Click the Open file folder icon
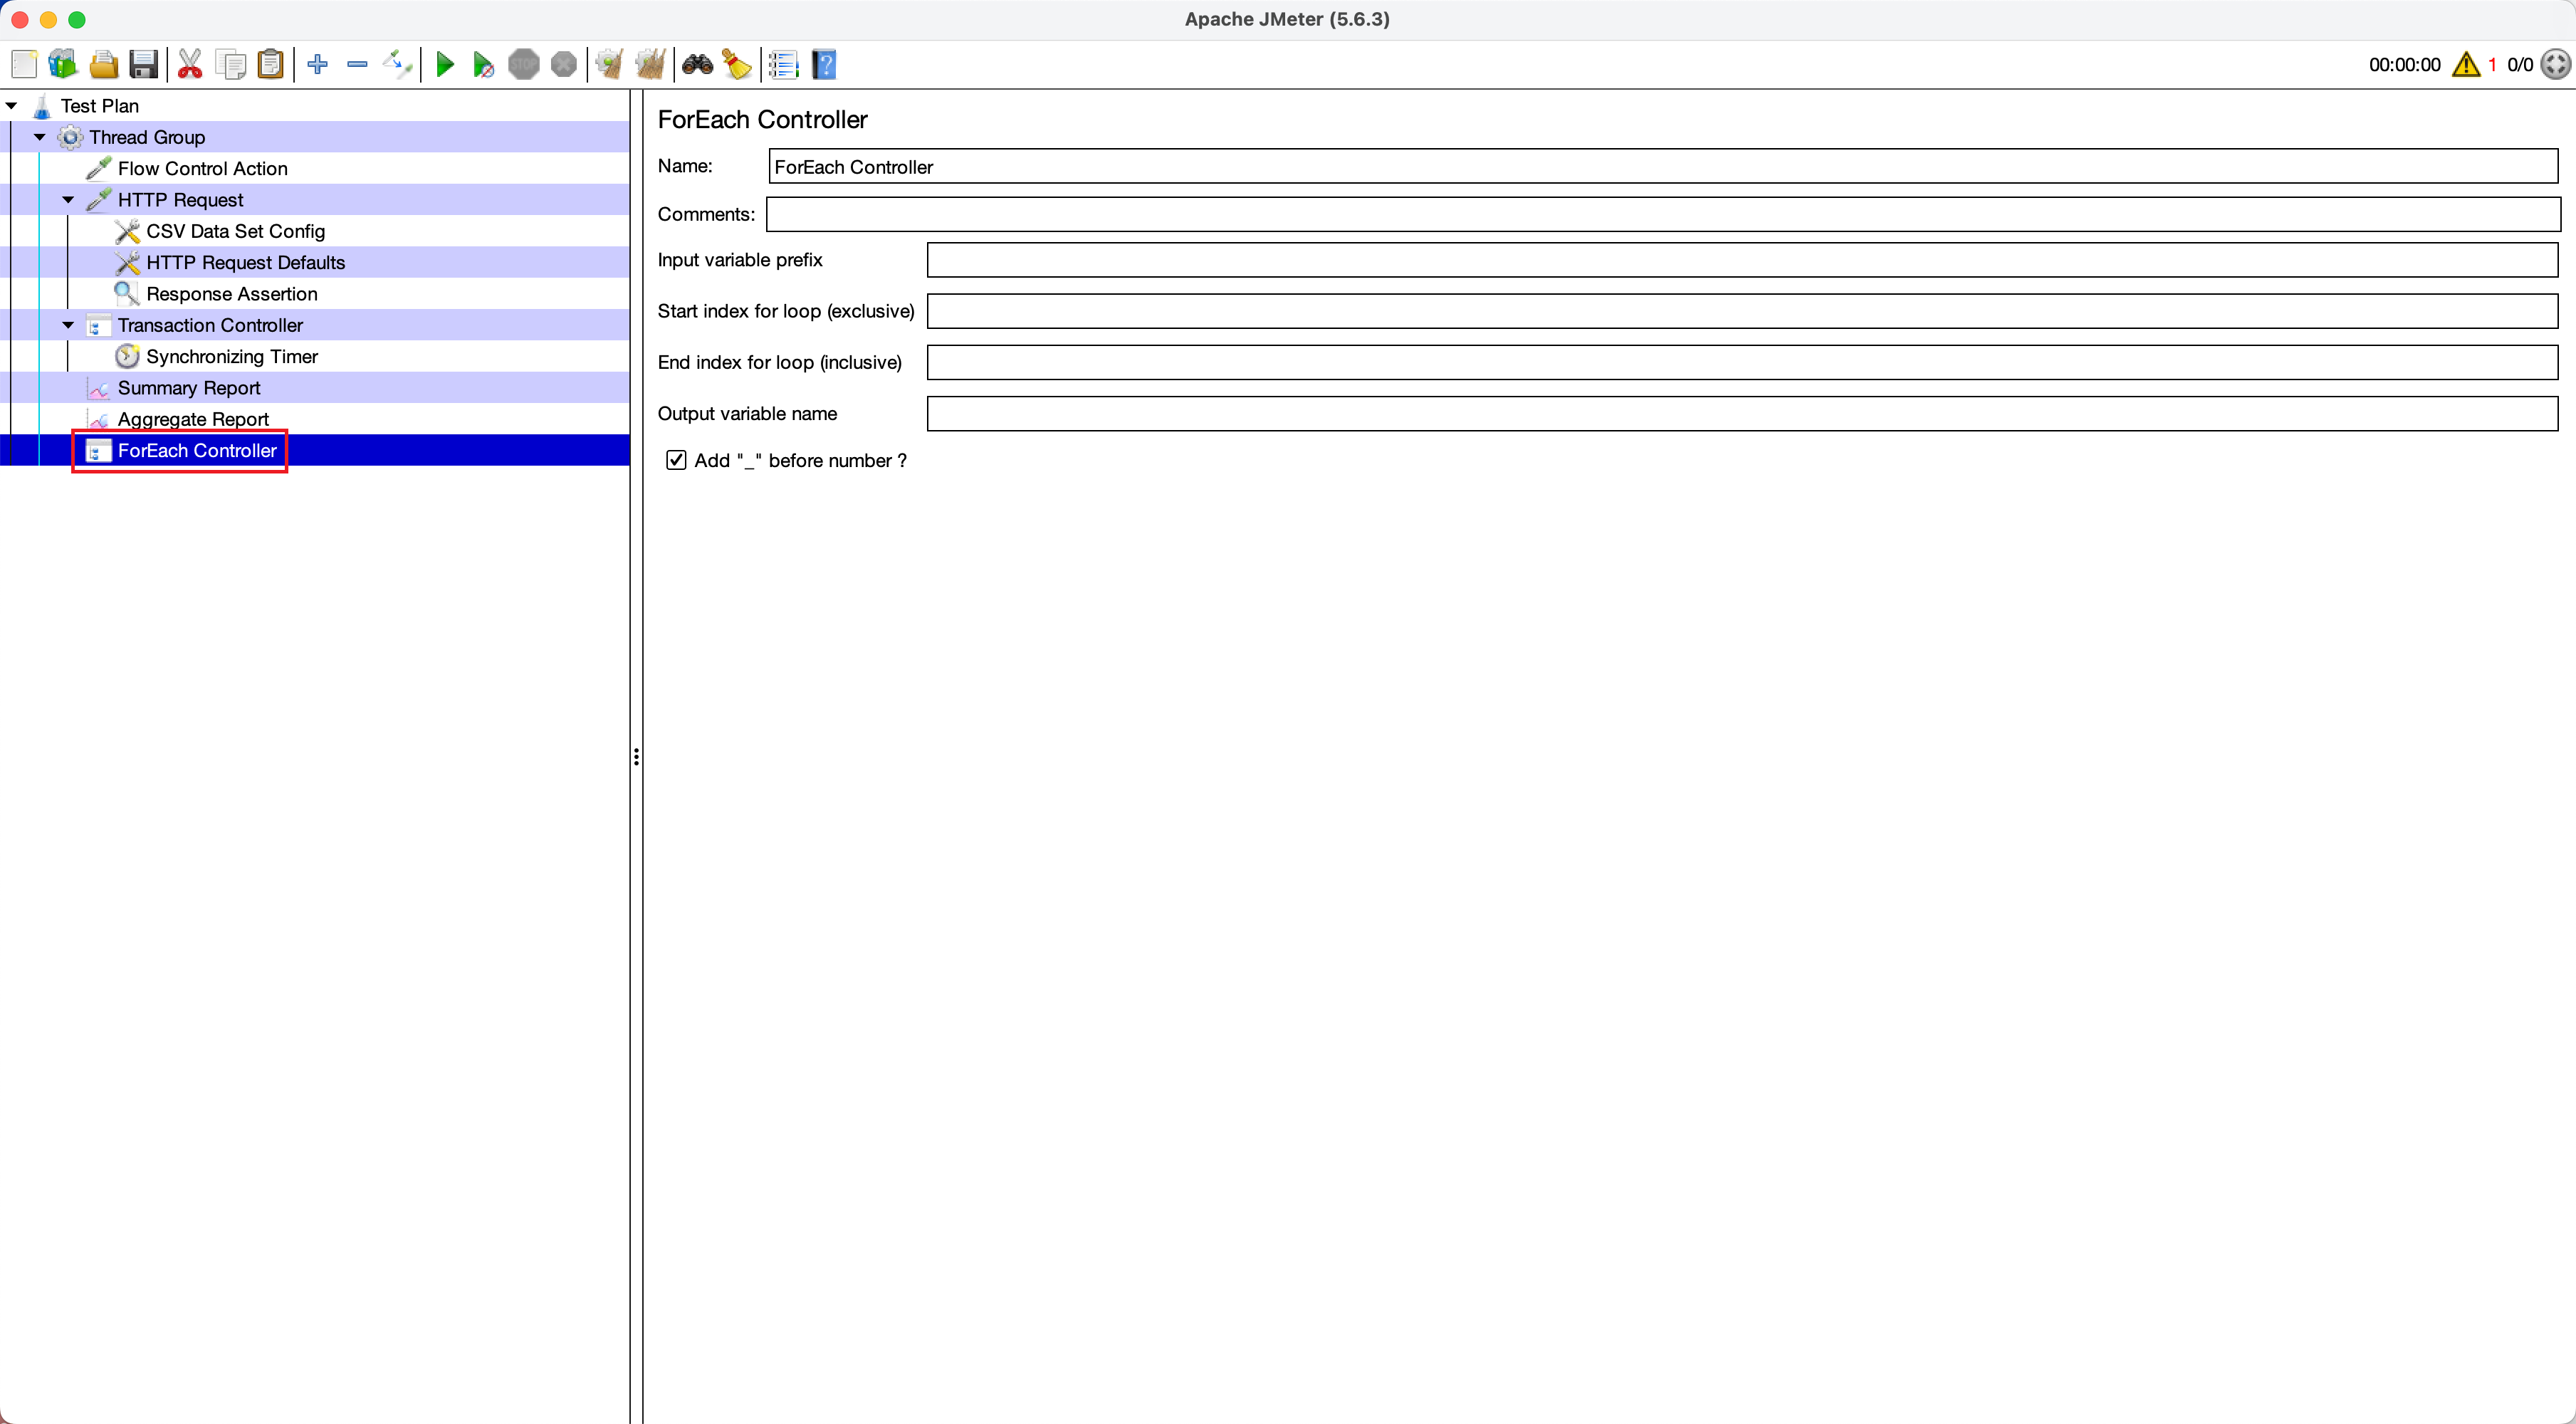The image size is (2576, 1424). point(104,65)
